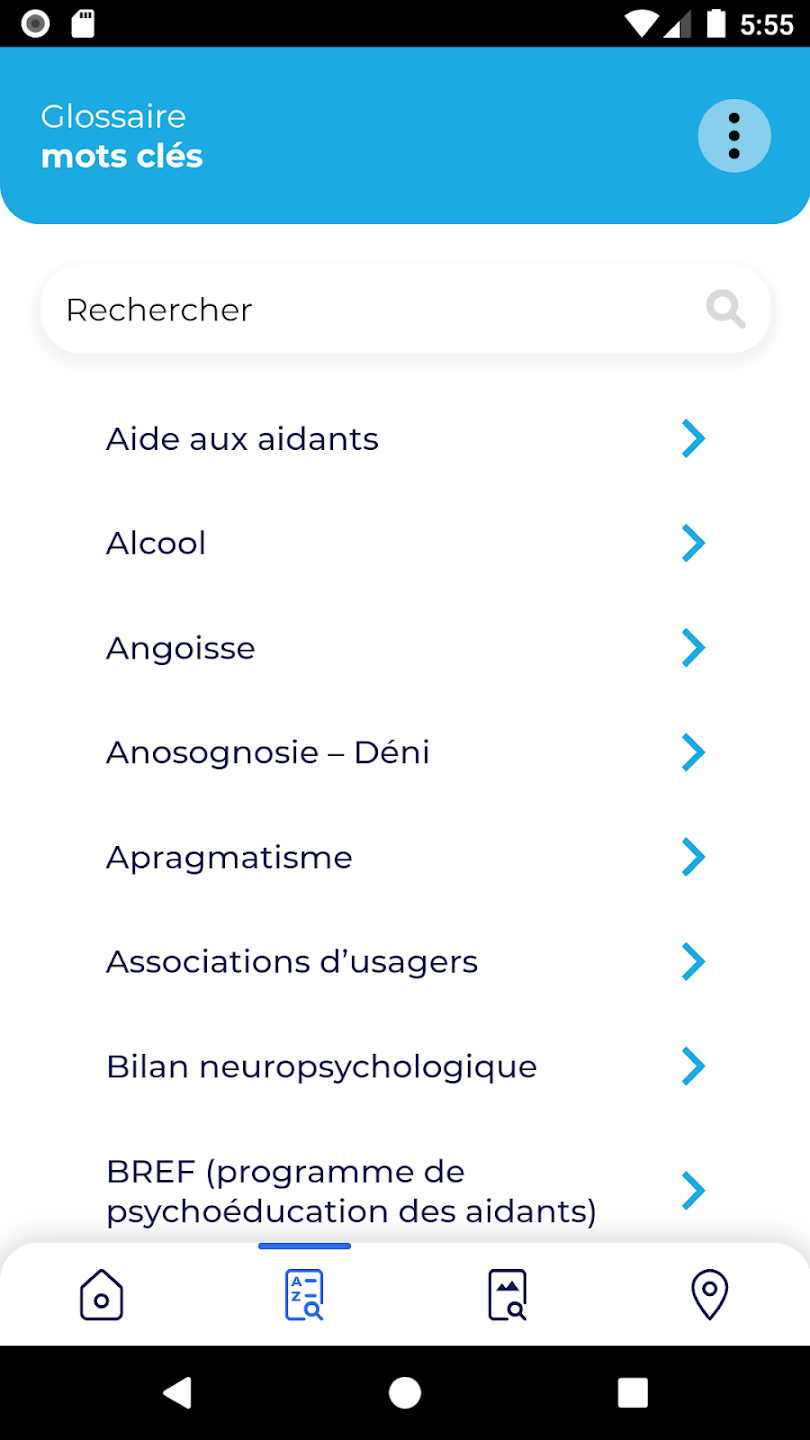The image size is (810, 1440).
Task: Open the three-dot overflow menu
Action: pos(734,136)
